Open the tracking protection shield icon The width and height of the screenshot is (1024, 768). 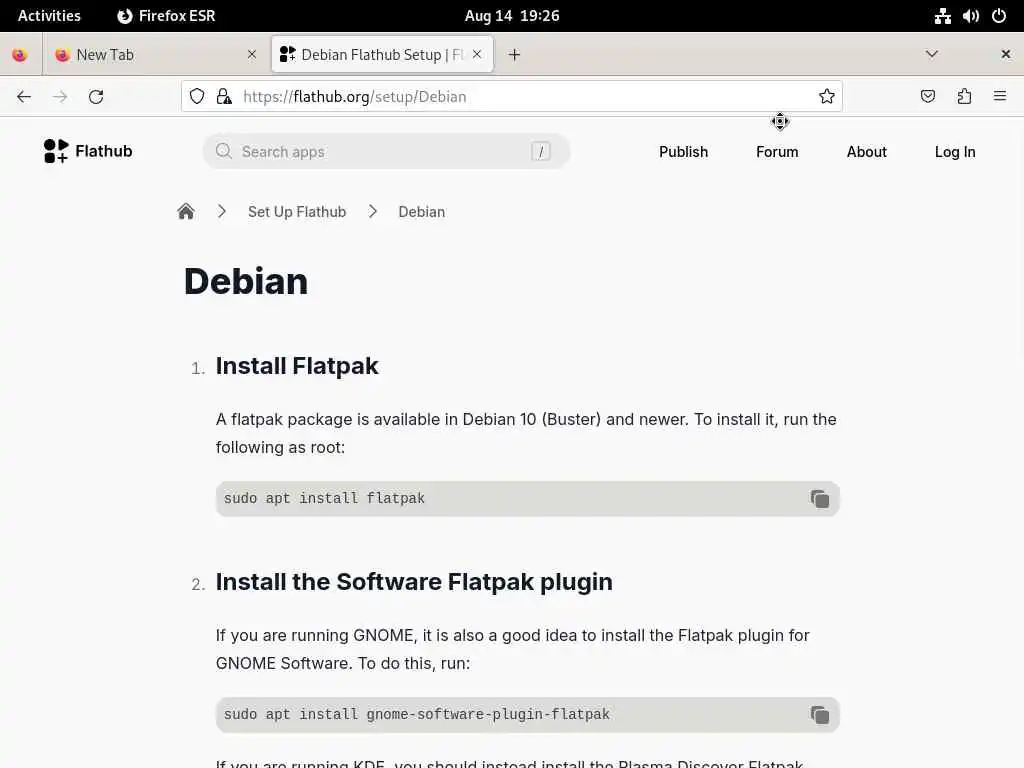tap(197, 97)
